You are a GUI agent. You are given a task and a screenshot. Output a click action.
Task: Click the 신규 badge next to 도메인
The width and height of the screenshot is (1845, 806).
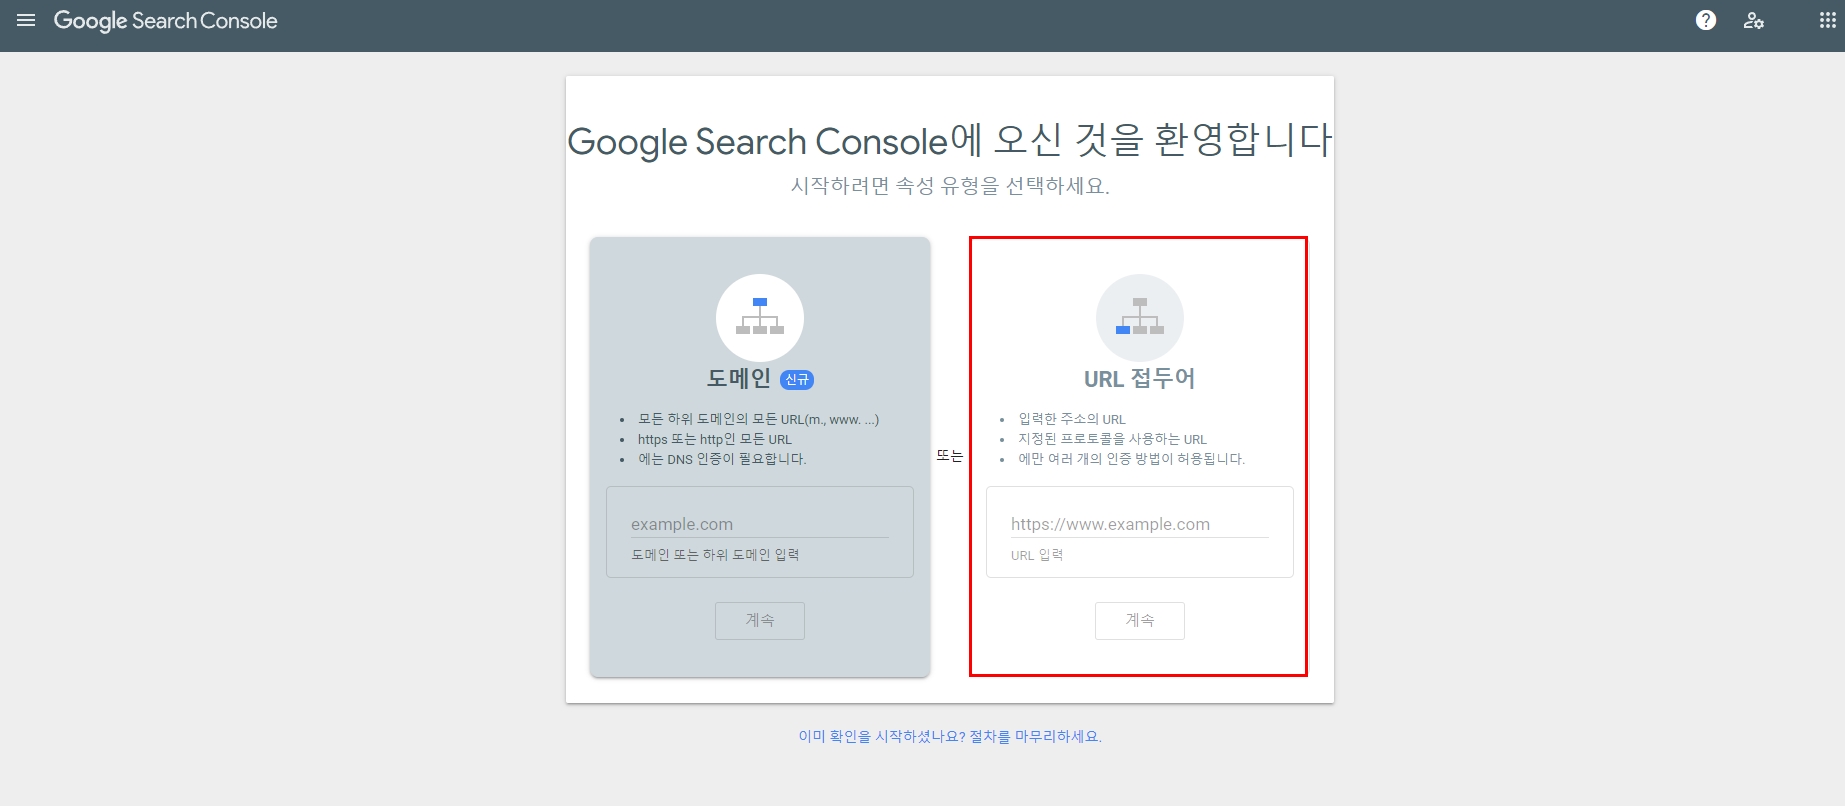pos(797,380)
